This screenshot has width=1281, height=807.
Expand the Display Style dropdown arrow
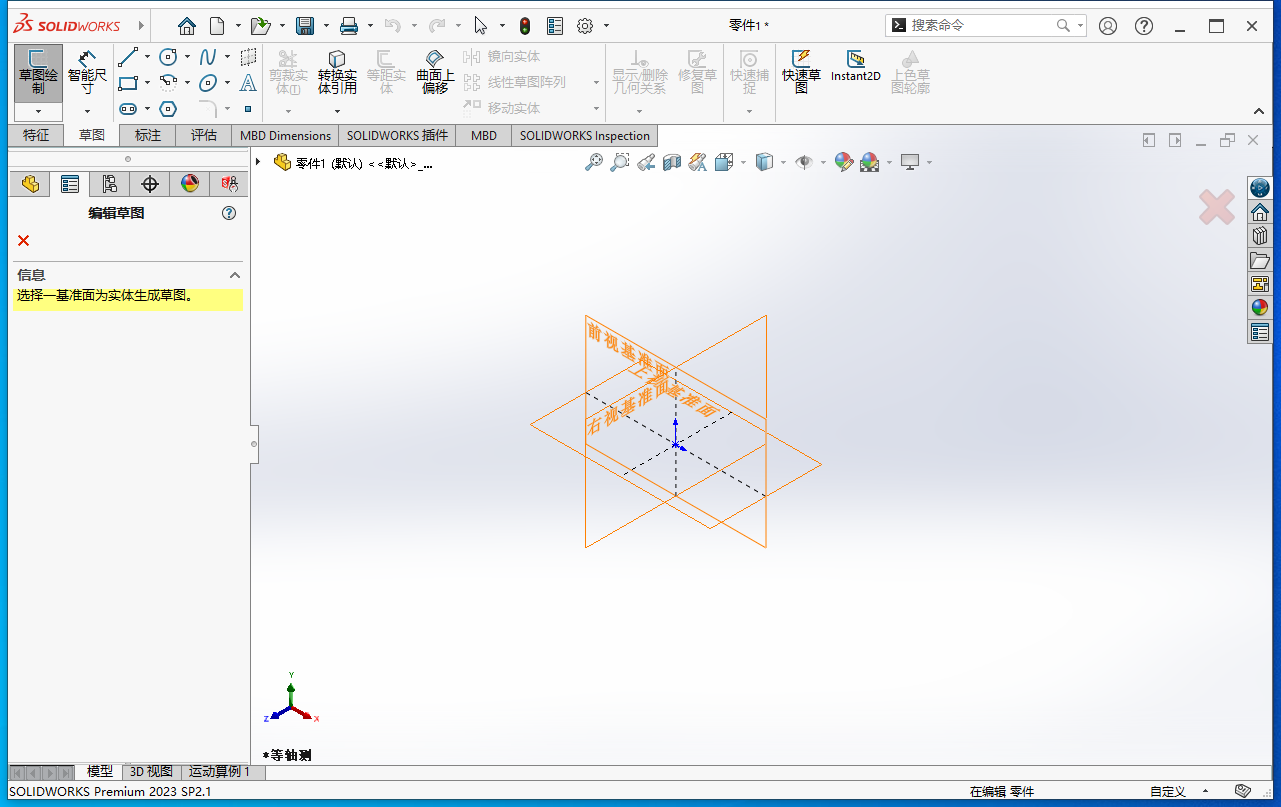click(x=783, y=162)
